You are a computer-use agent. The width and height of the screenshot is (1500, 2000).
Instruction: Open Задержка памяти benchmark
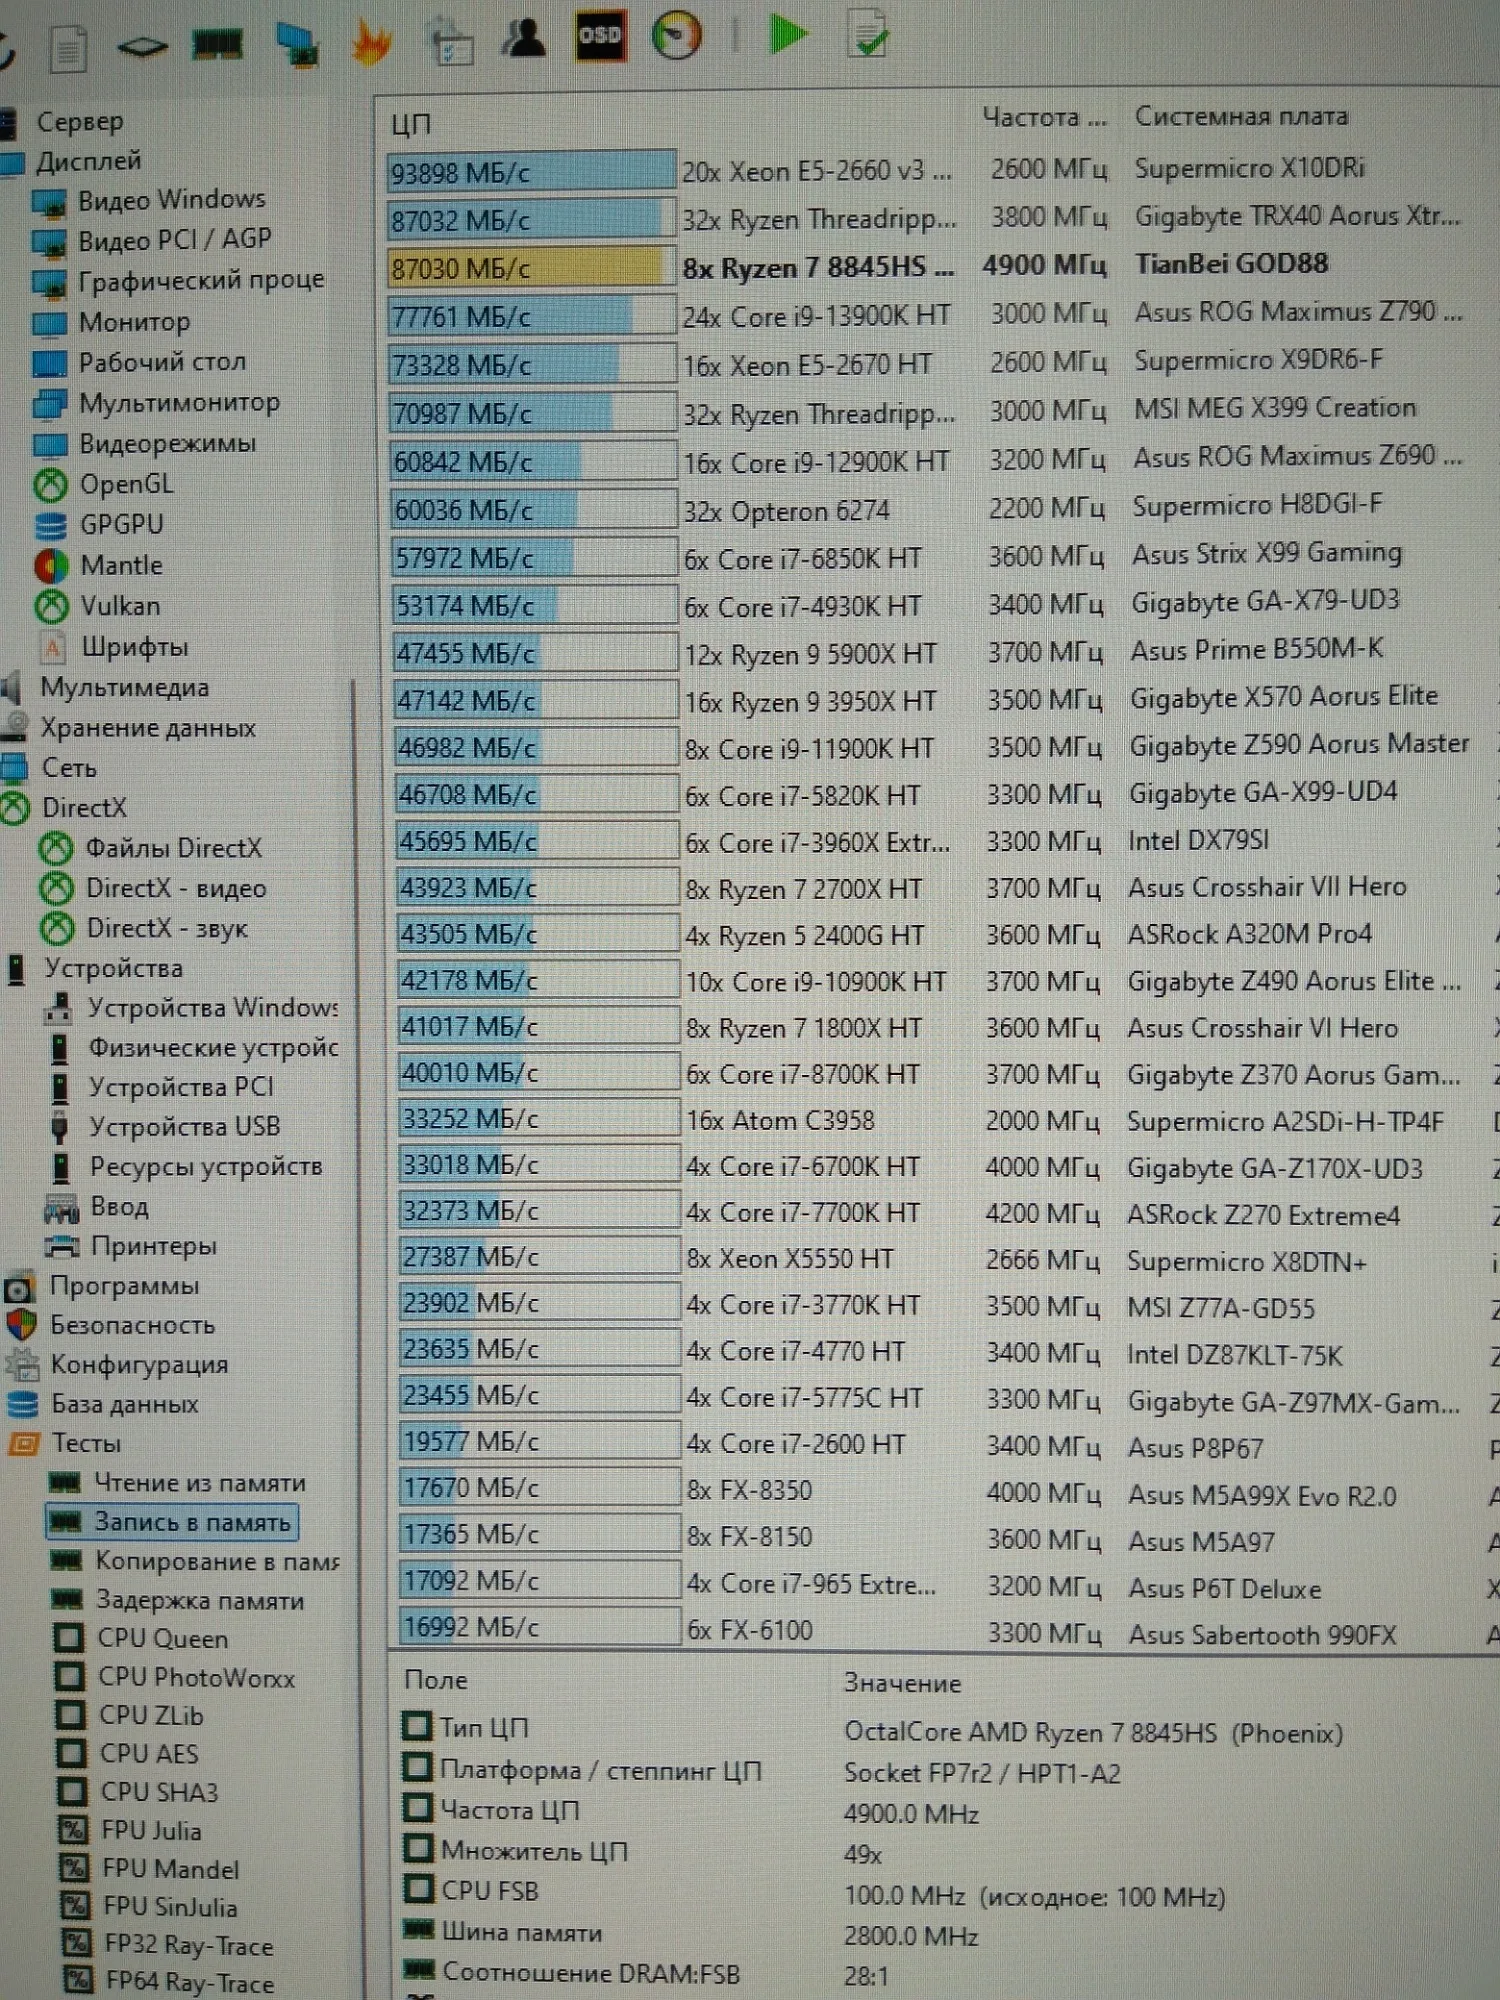tap(200, 1601)
